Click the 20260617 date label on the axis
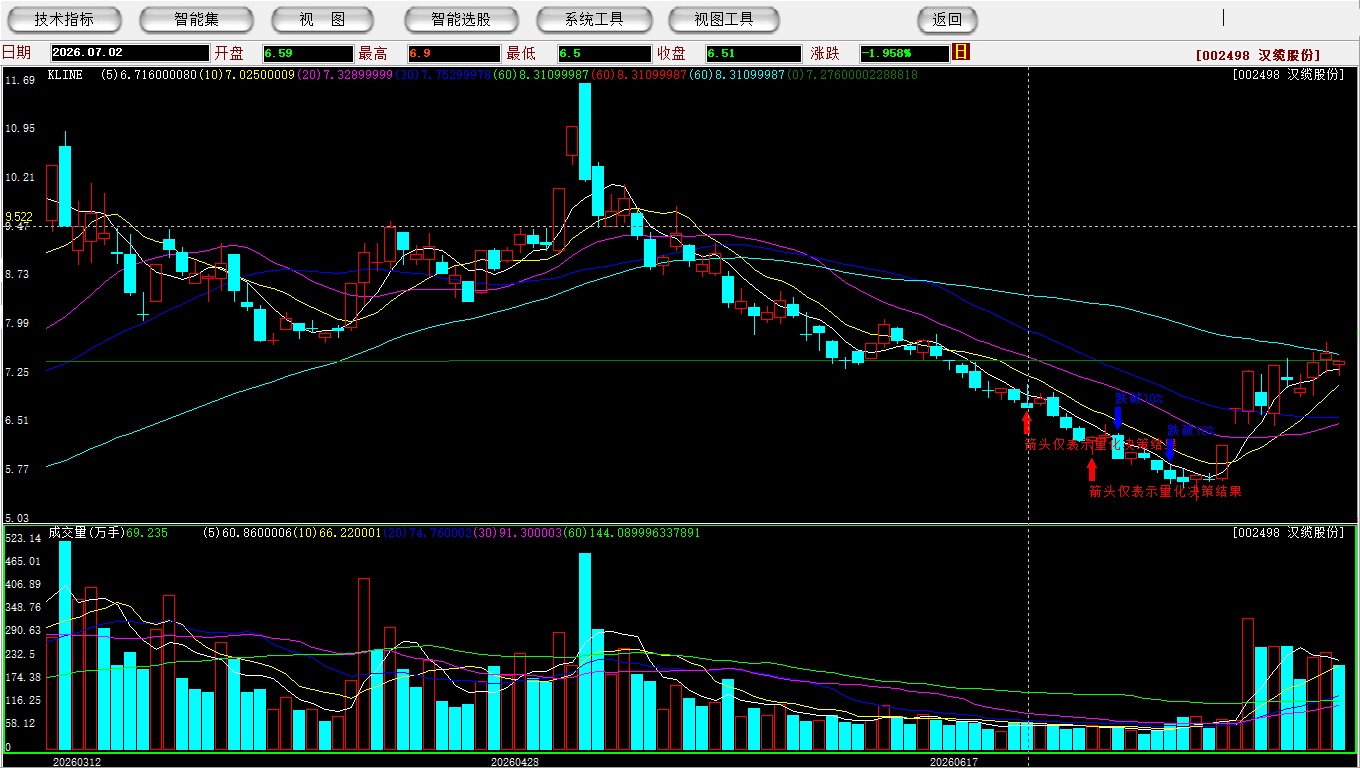The height and width of the screenshot is (768, 1360). coord(953,762)
